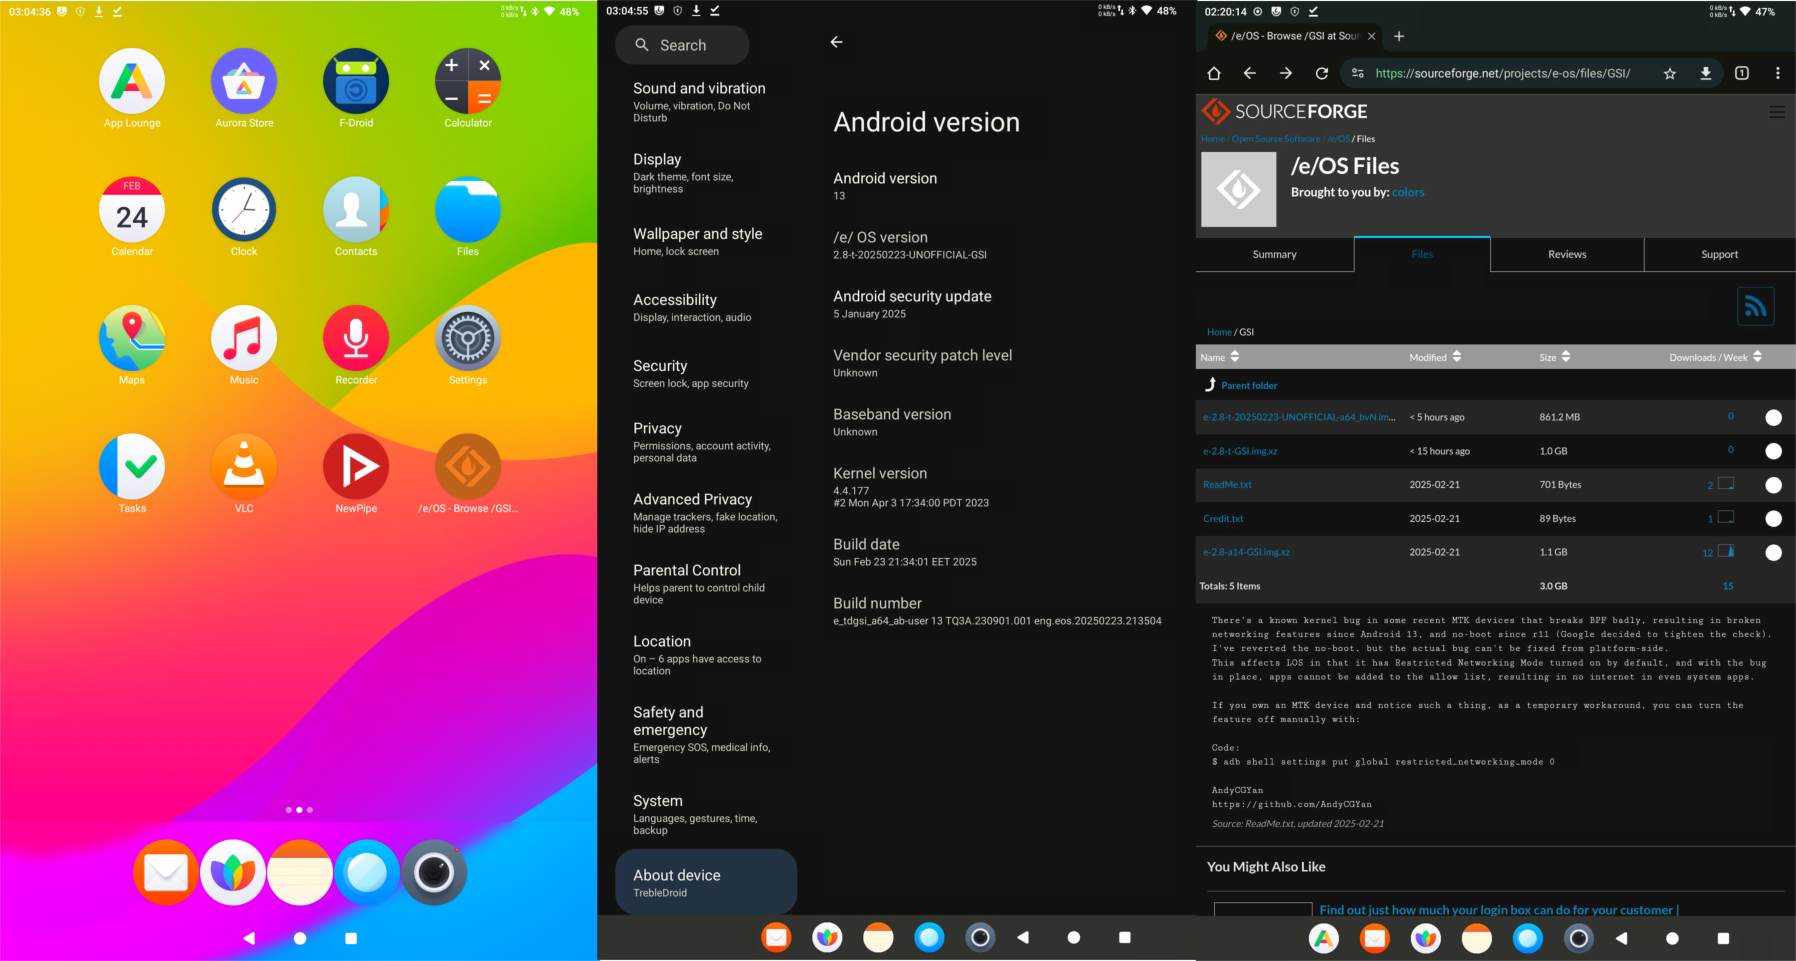Click the white info circle in ReadMe.txt row
The width and height of the screenshot is (1796, 961).
point(1773,485)
